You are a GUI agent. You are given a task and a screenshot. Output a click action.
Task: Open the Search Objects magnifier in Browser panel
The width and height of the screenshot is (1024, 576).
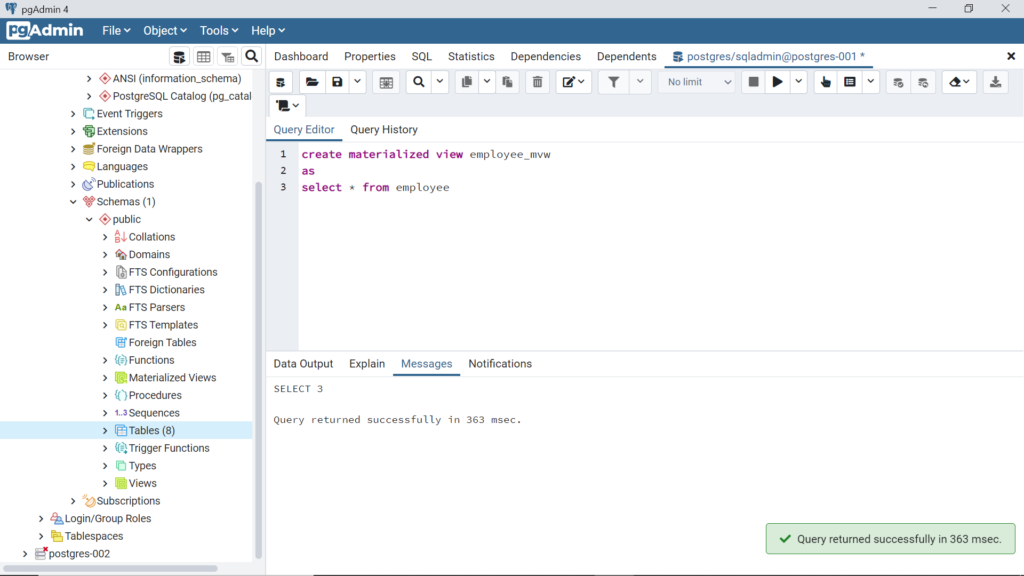(x=251, y=57)
